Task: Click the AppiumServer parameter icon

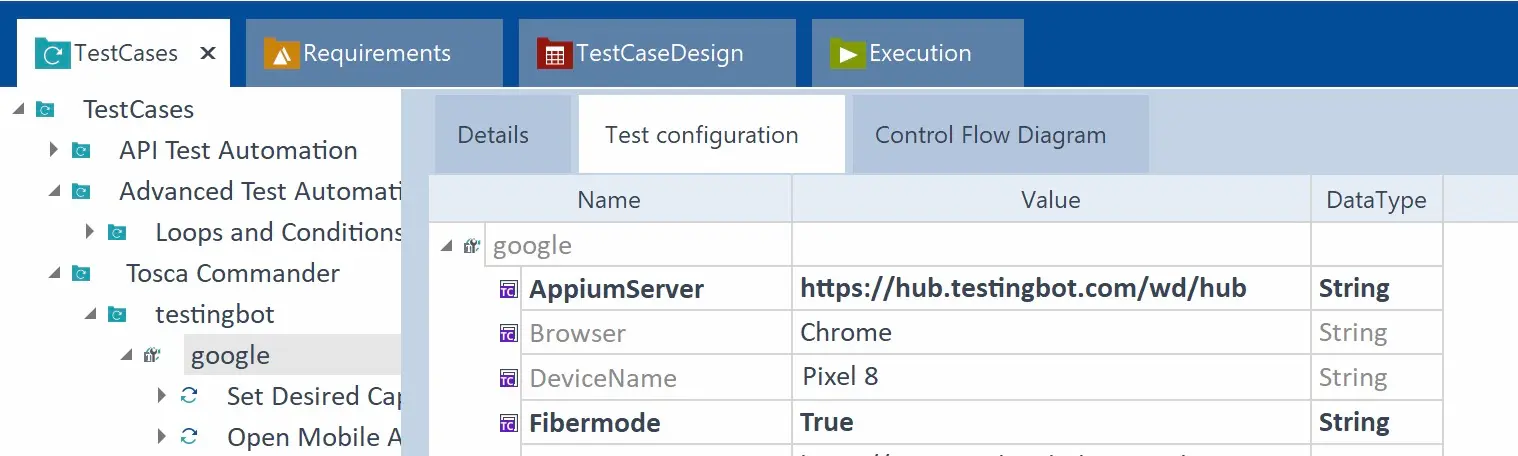Action: coord(509,290)
